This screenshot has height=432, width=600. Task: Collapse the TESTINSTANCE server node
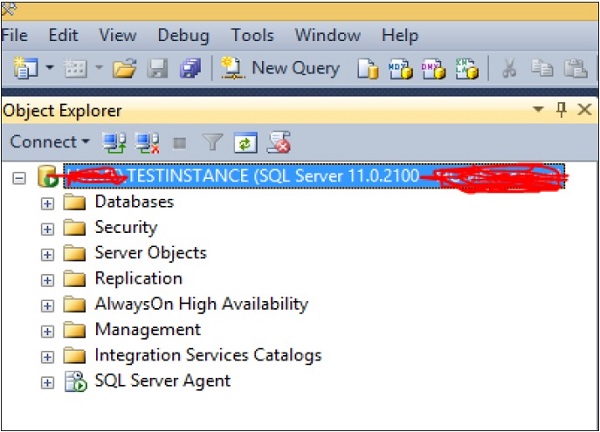[19, 177]
